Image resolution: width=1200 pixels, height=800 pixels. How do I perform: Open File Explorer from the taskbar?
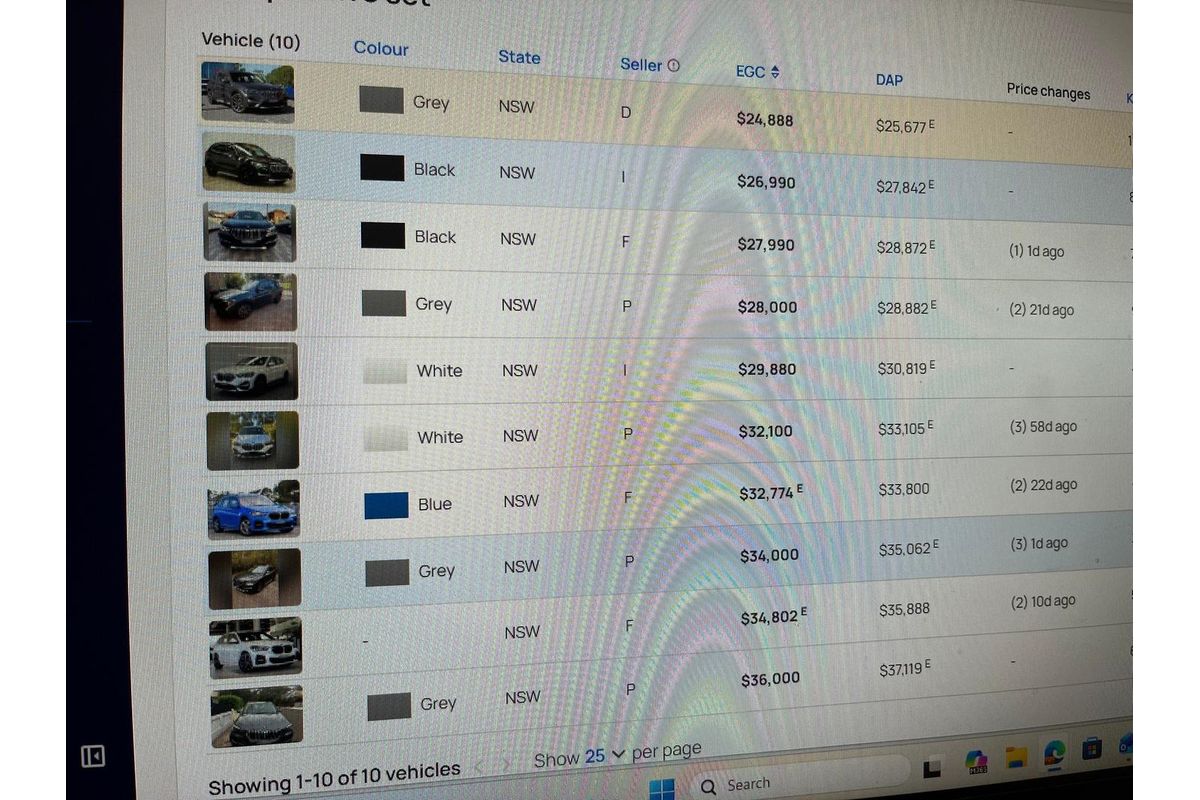click(1016, 756)
